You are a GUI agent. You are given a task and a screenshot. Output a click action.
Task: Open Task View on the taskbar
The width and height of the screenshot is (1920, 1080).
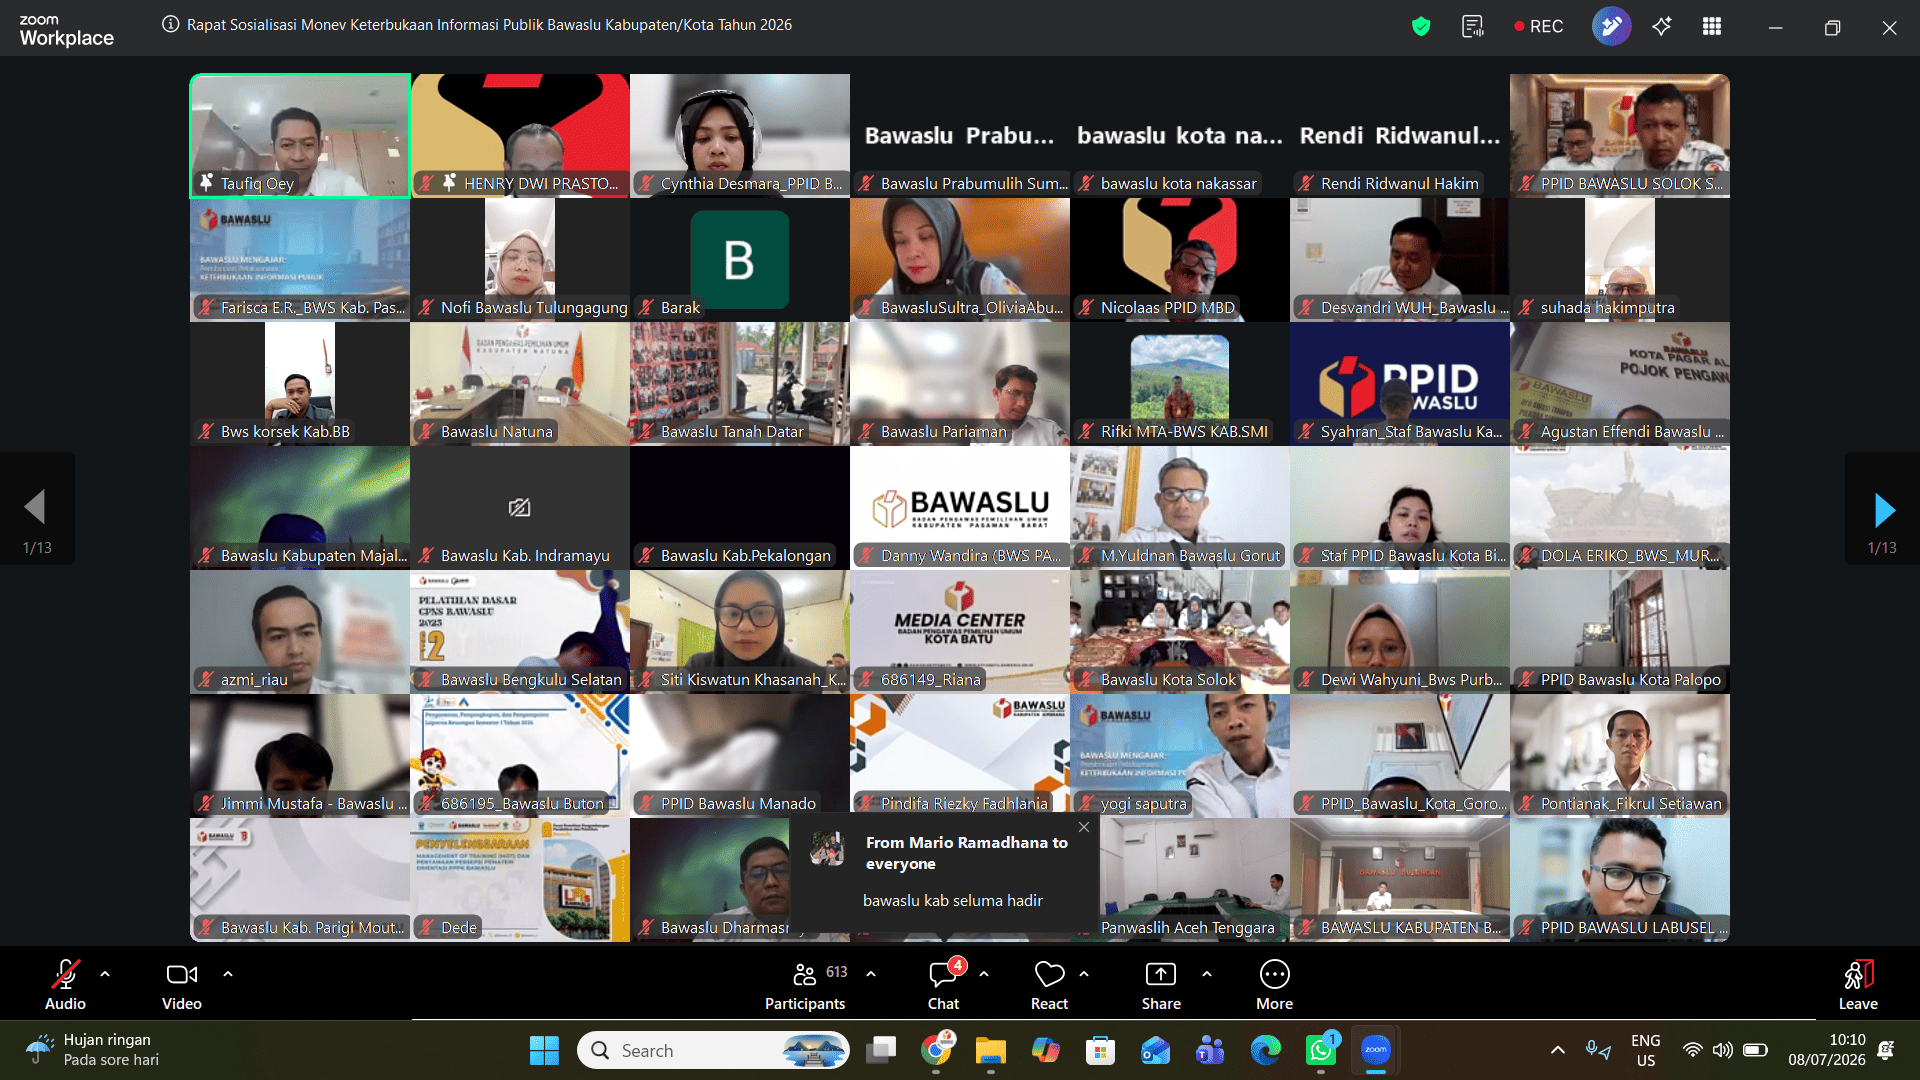[881, 1051]
